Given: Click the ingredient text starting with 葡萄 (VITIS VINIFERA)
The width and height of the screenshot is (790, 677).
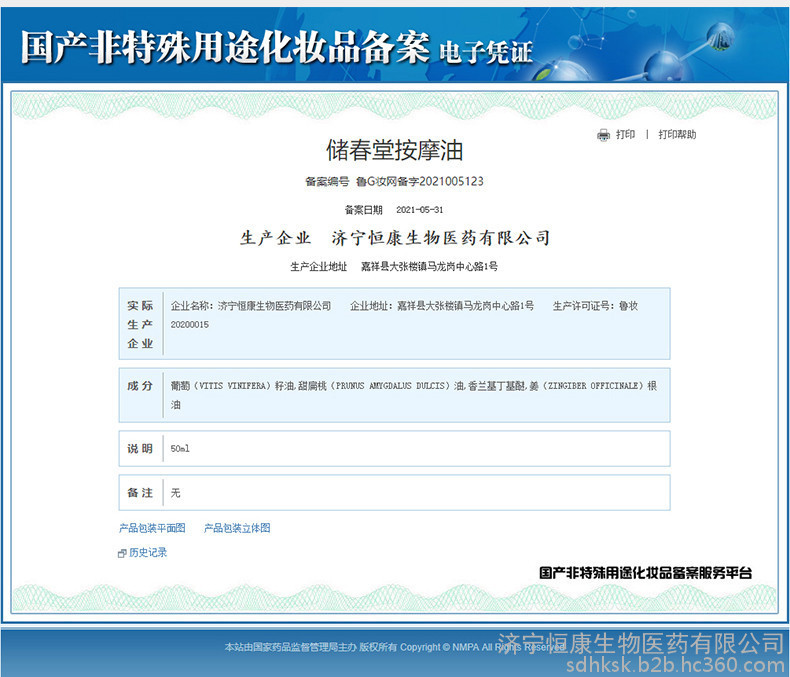Looking at the screenshot, I should click(414, 395).
